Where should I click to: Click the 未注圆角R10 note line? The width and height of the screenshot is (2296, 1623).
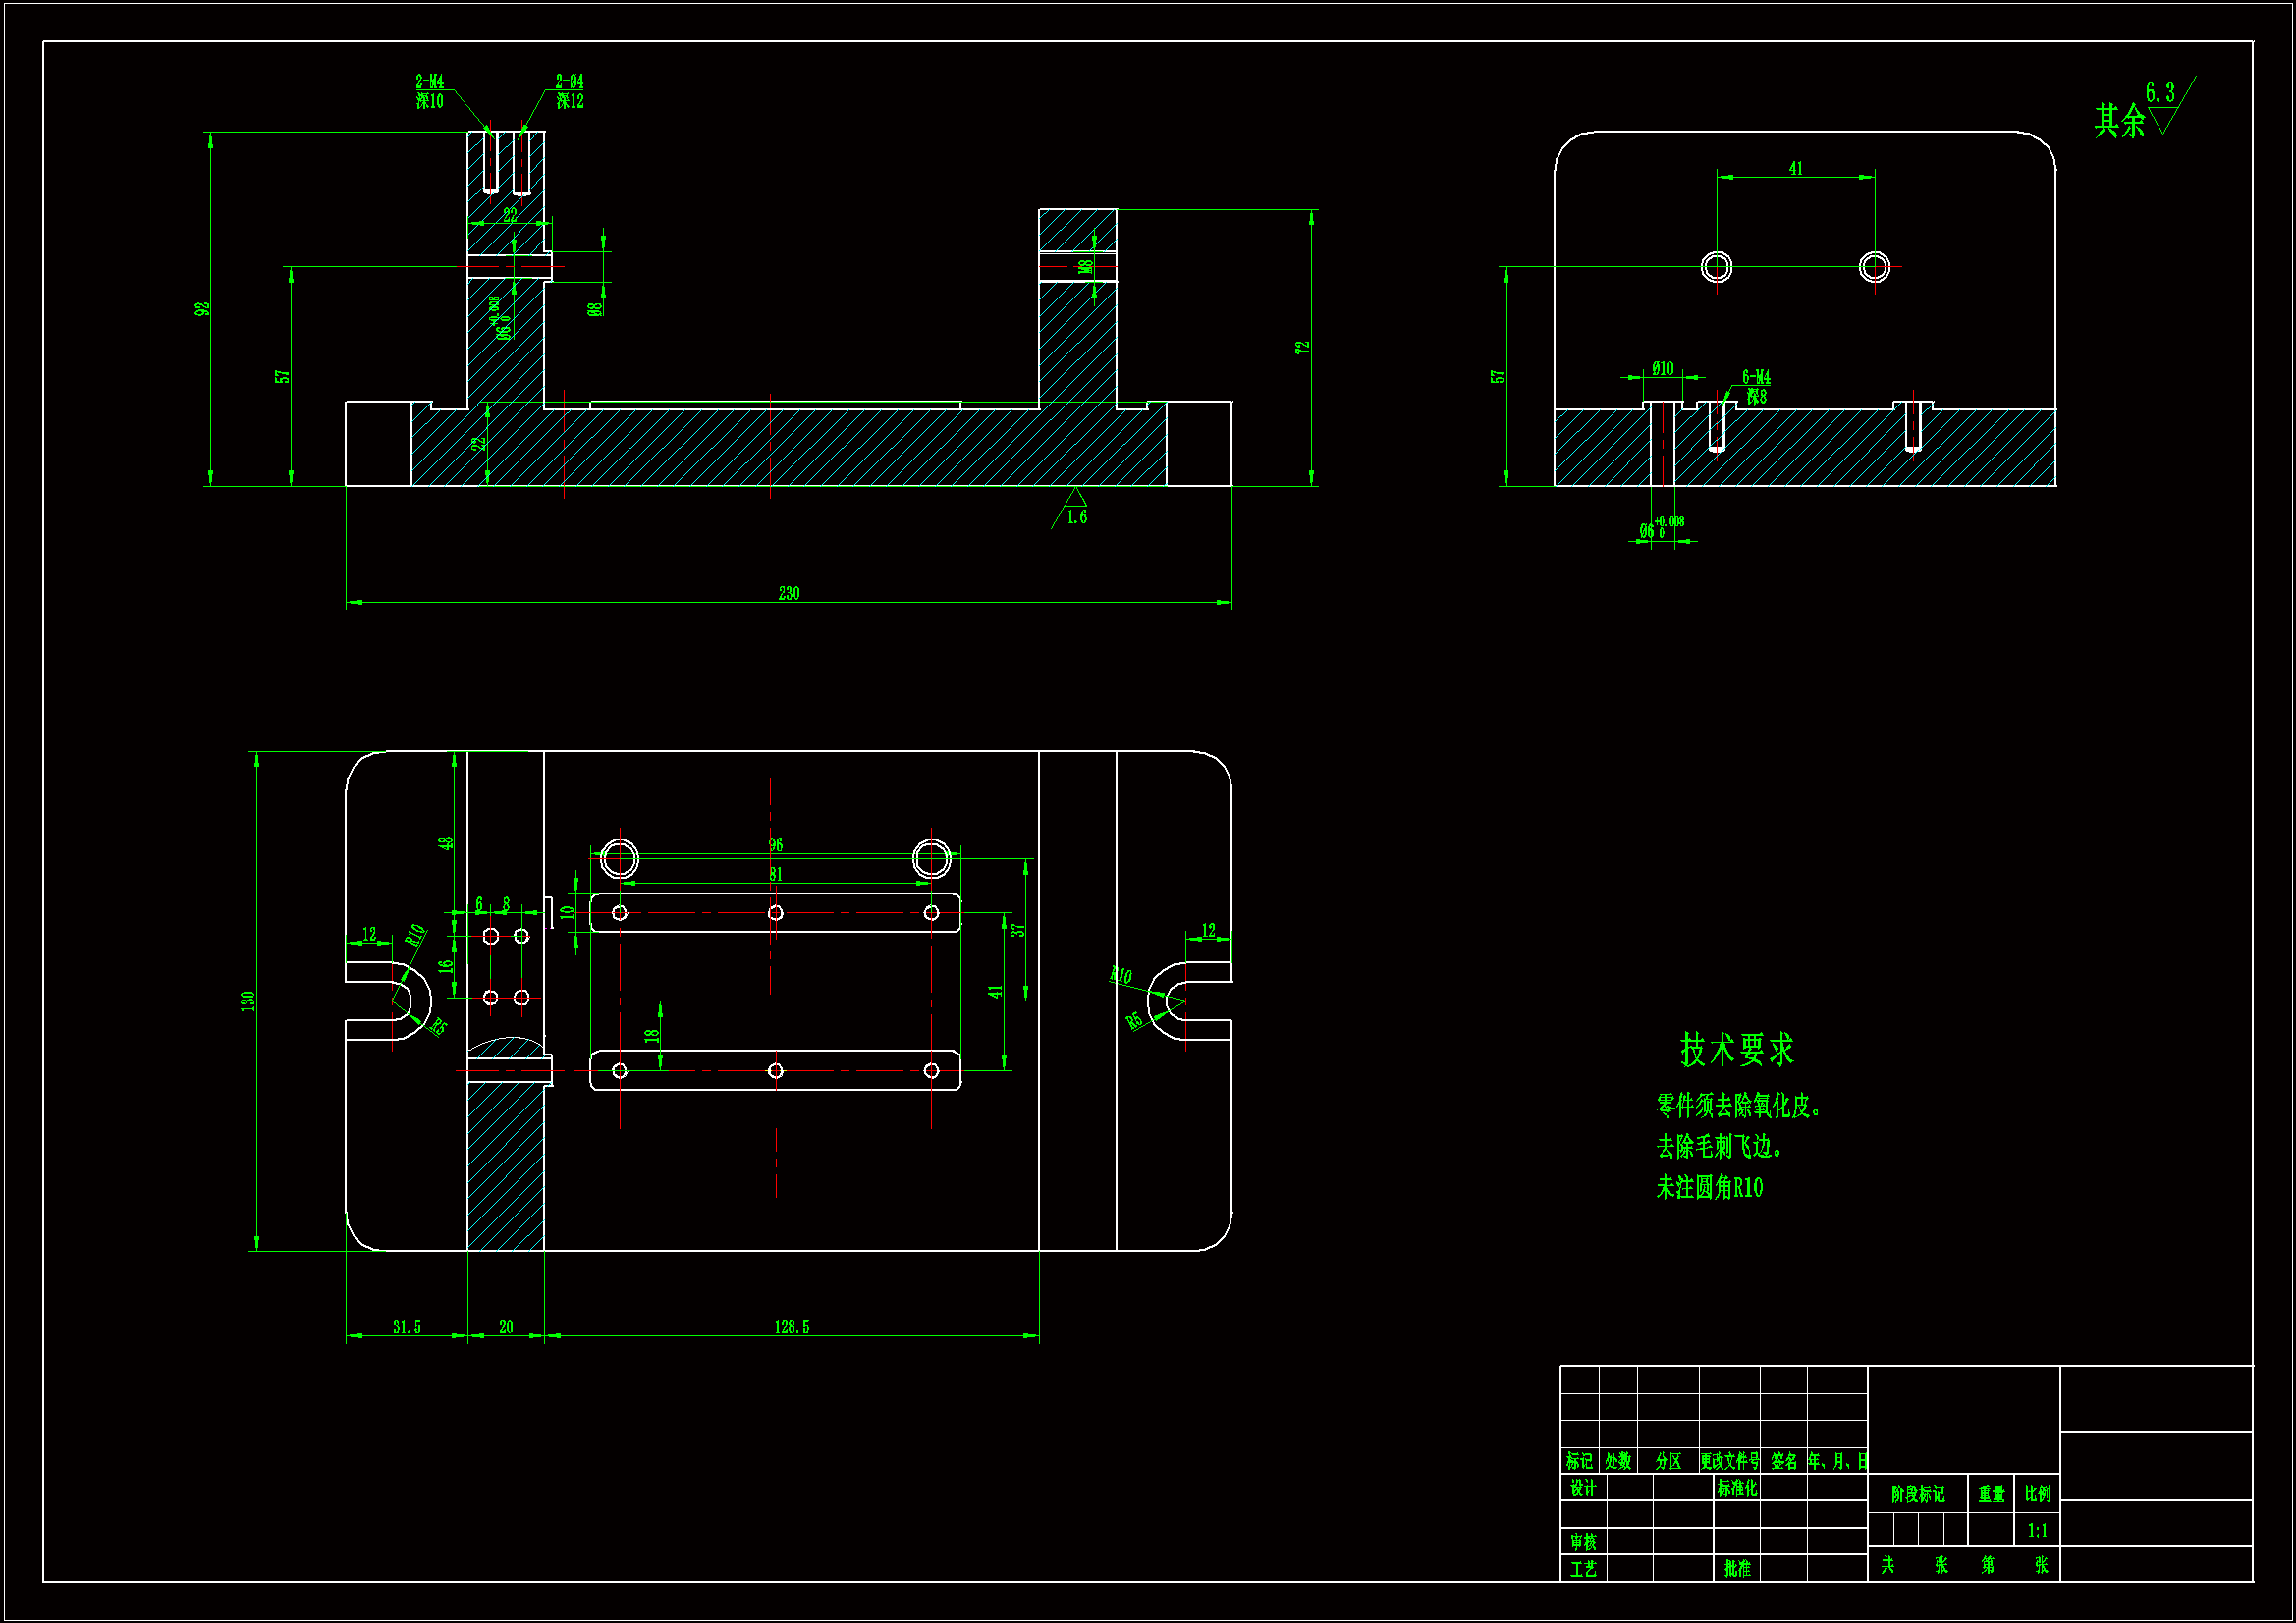coord(1709,1187)
